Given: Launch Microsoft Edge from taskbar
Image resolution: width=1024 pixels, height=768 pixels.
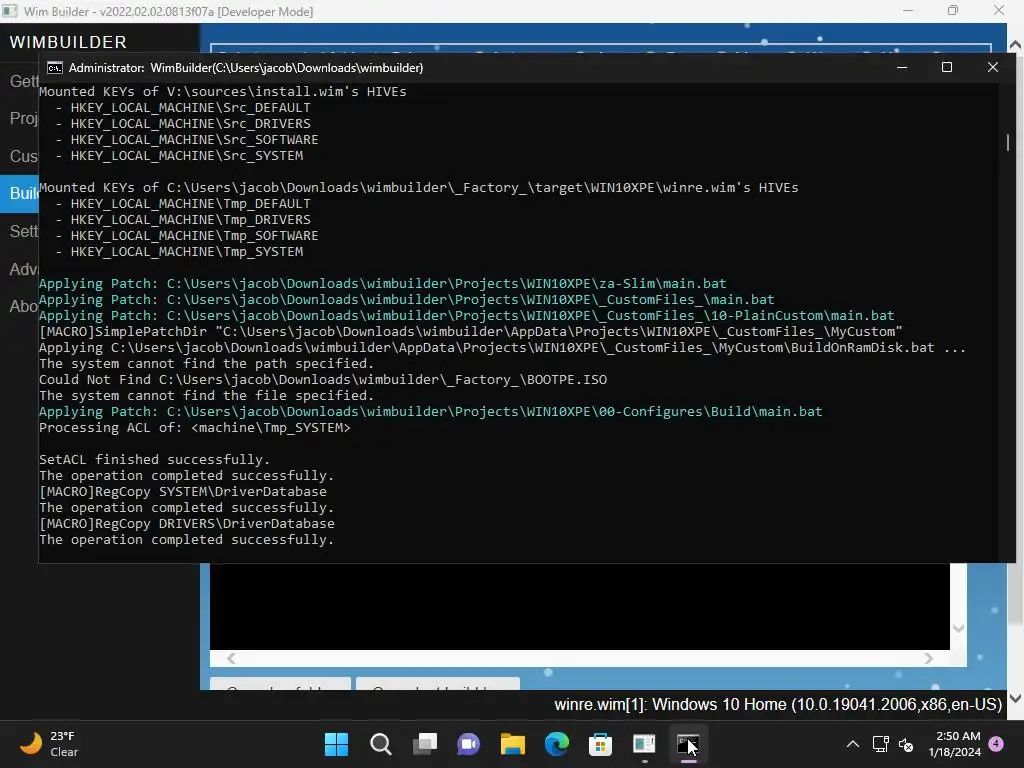Looking at the screenshot, I should [556, 744].
